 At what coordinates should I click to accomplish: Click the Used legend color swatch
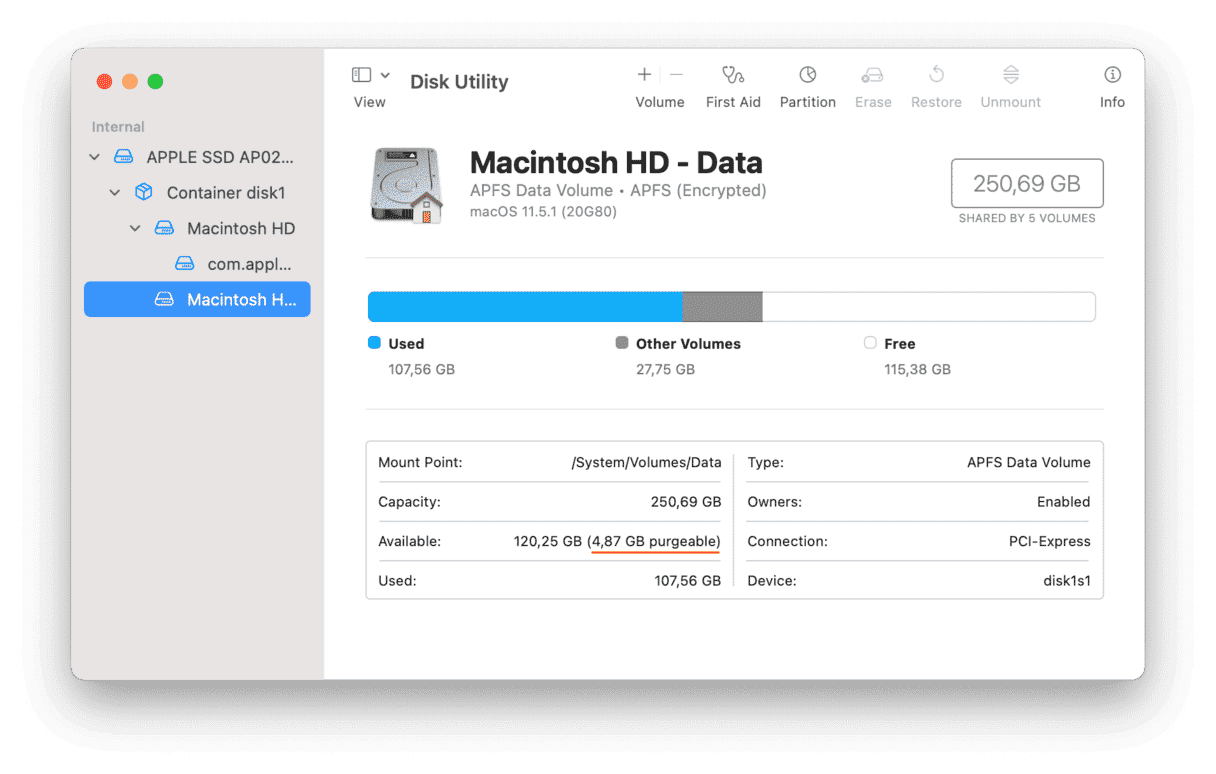tap(374, 343)
